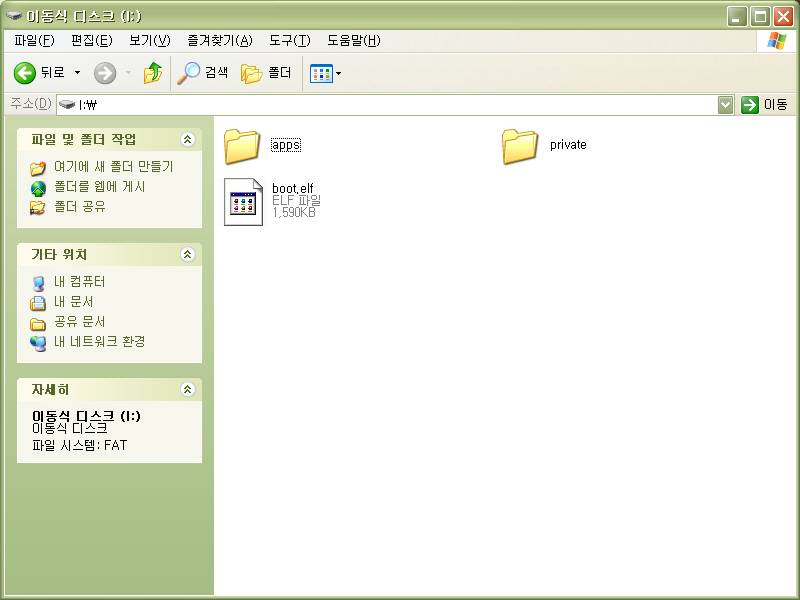Close the 이동식 디스크 window
The width and height of the screenshot is (800, 600).
click(783, 17)
